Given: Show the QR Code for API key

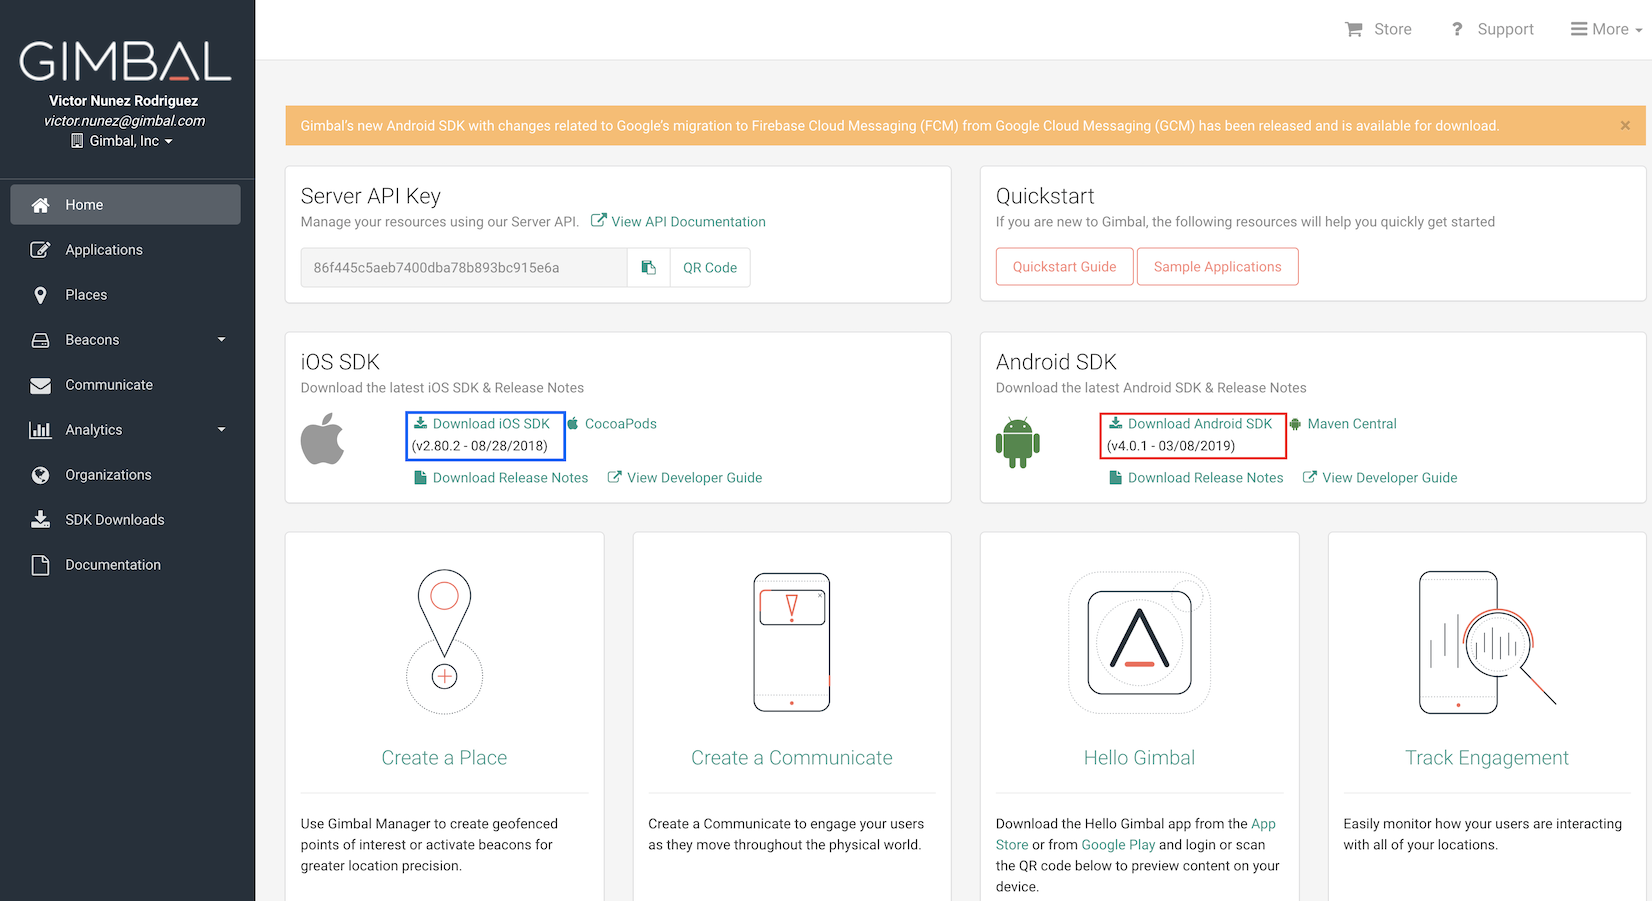Looking at the screenshot, I should tap(710, 267).
